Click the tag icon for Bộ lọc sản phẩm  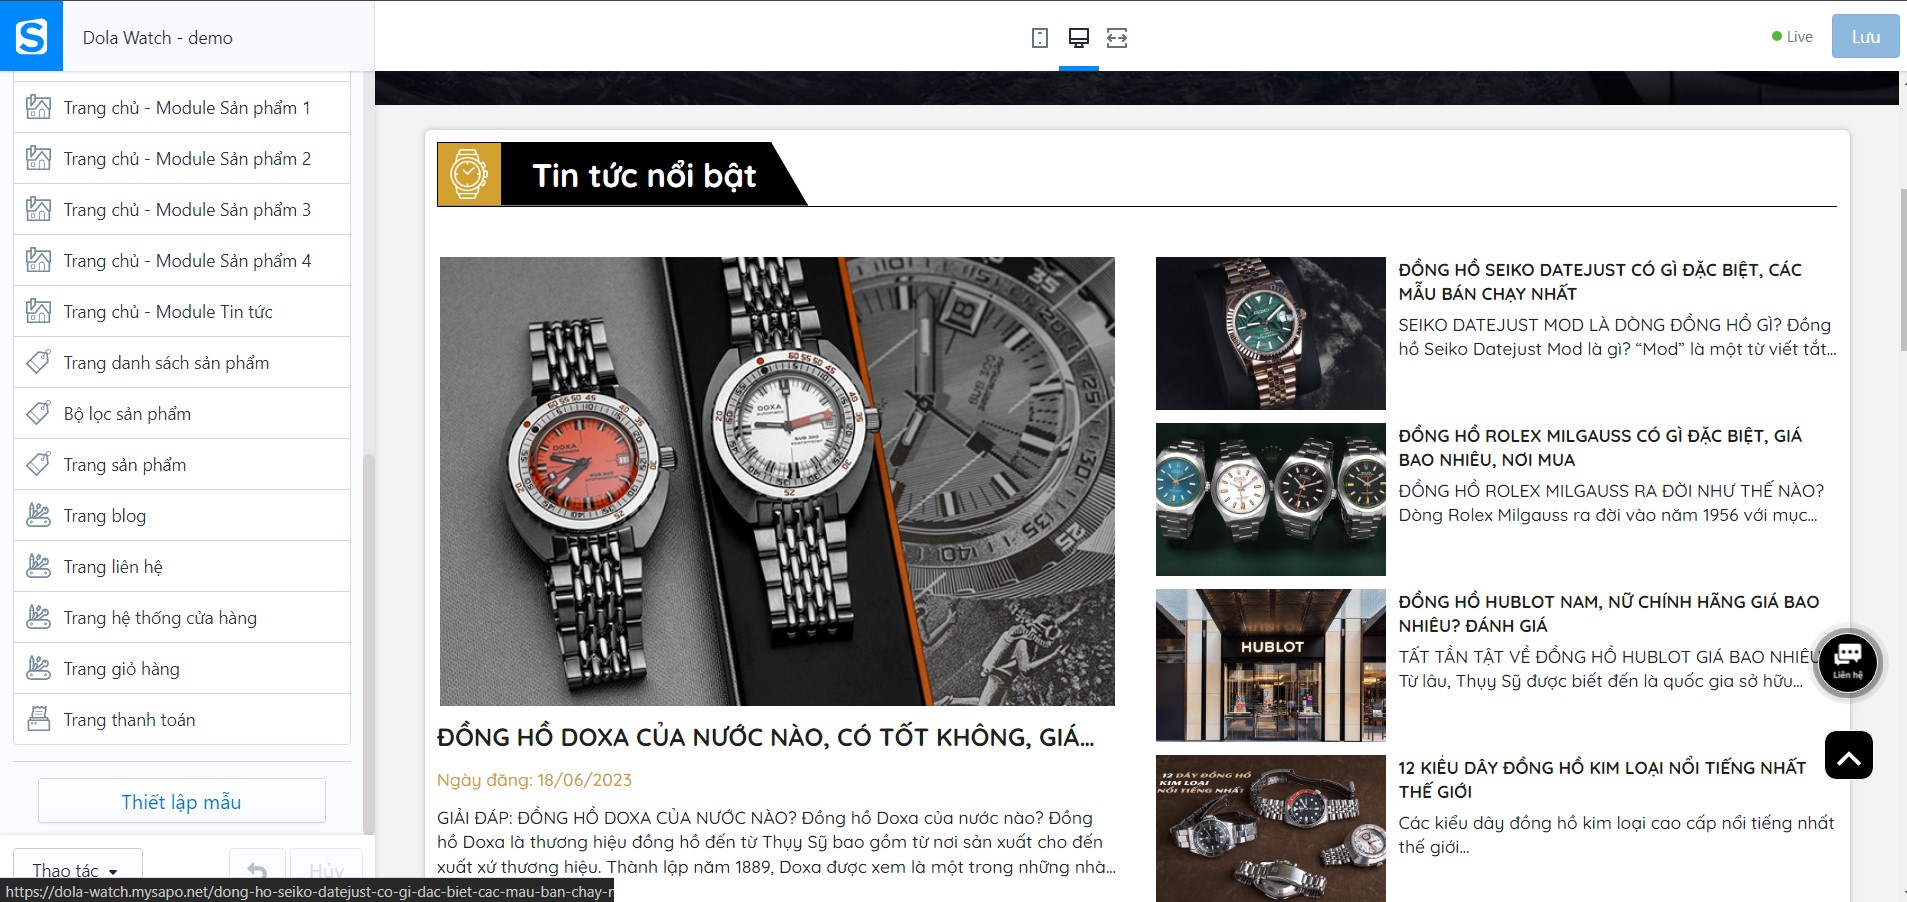pyautogui.click(x=38, y=413)
